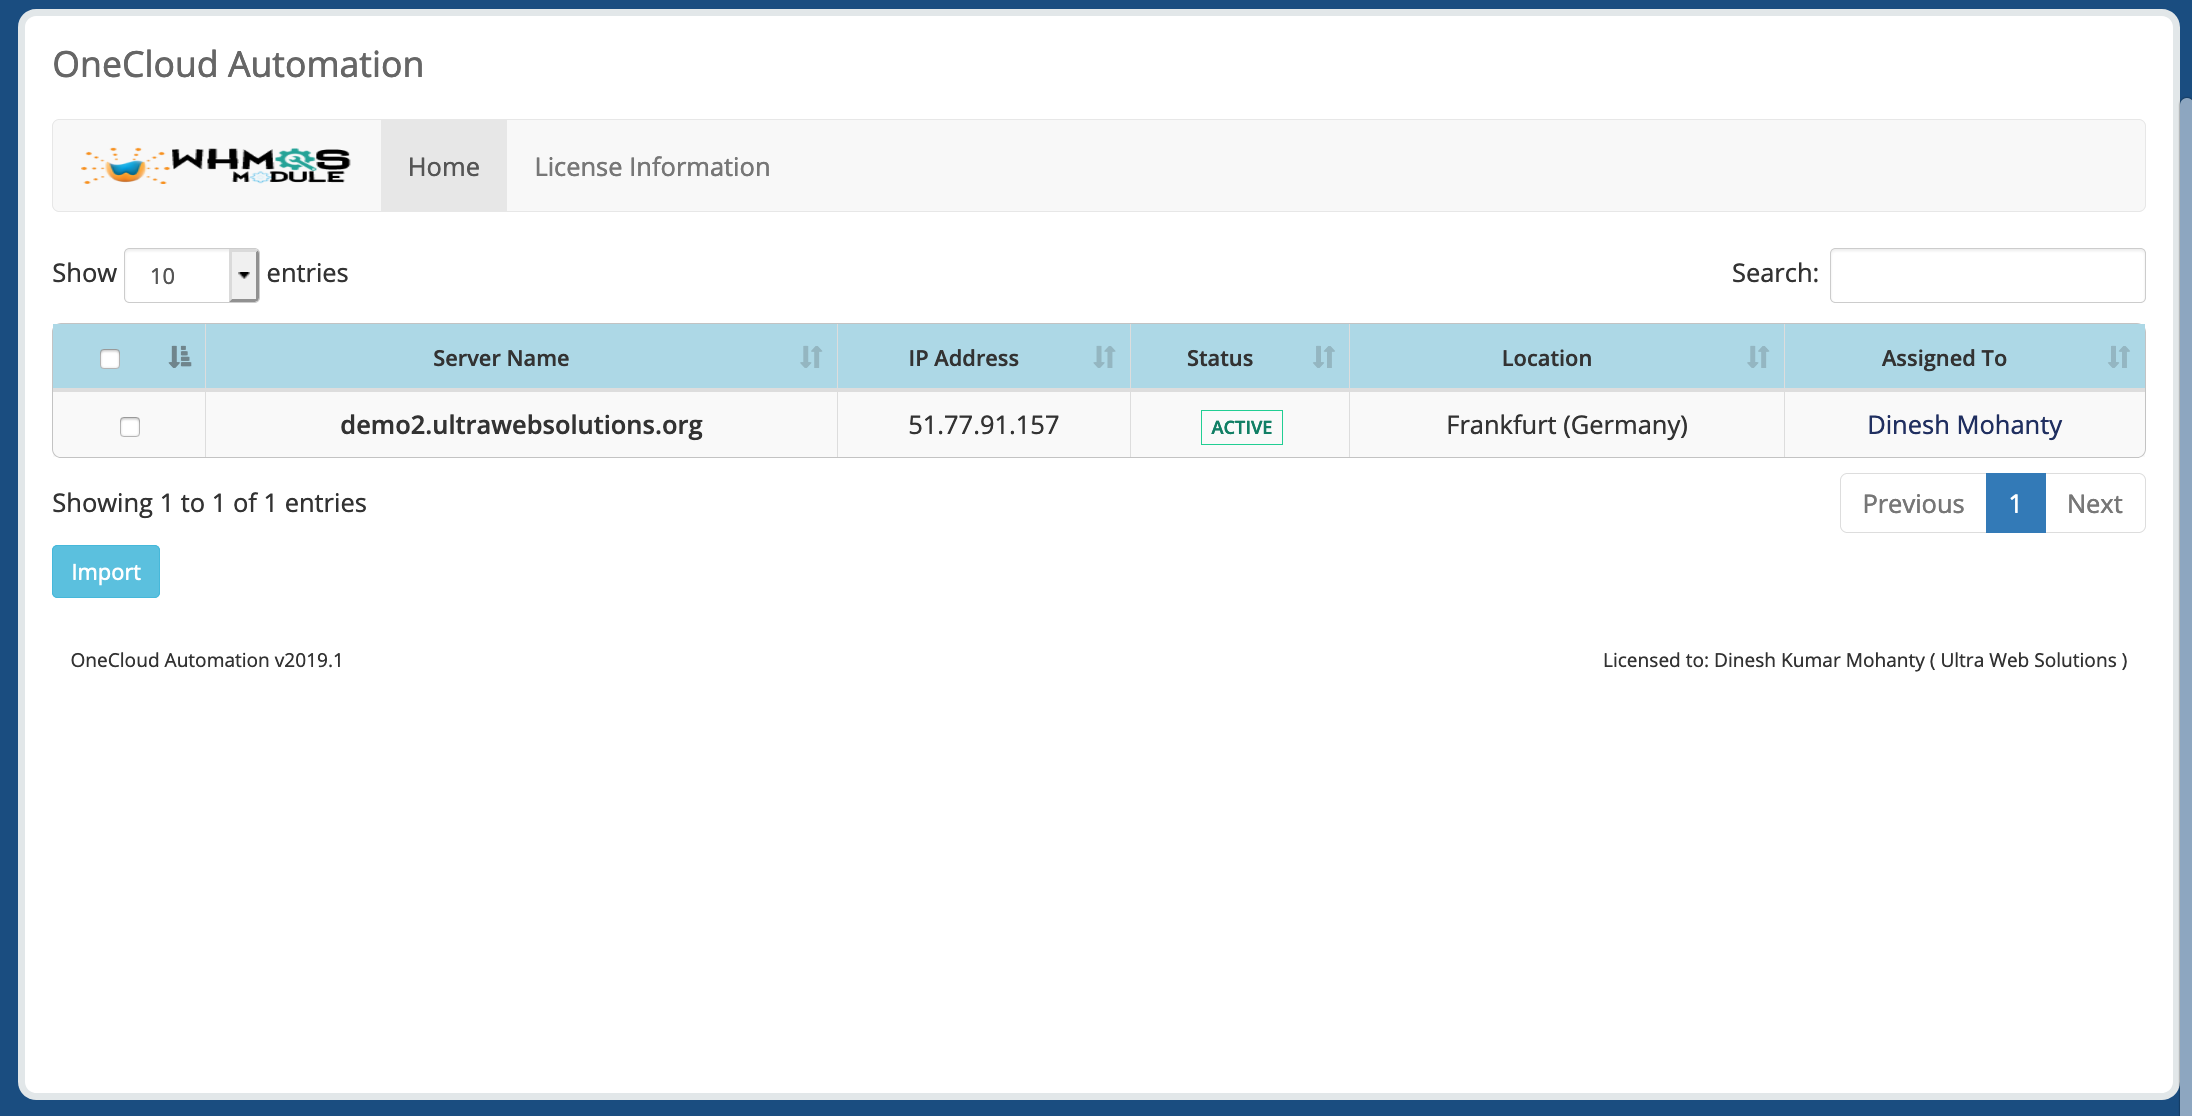Click OneCloud Automation v2019.1 footer text
The height and width of the screenshot is (1116, 2192).
pos(206,660)
